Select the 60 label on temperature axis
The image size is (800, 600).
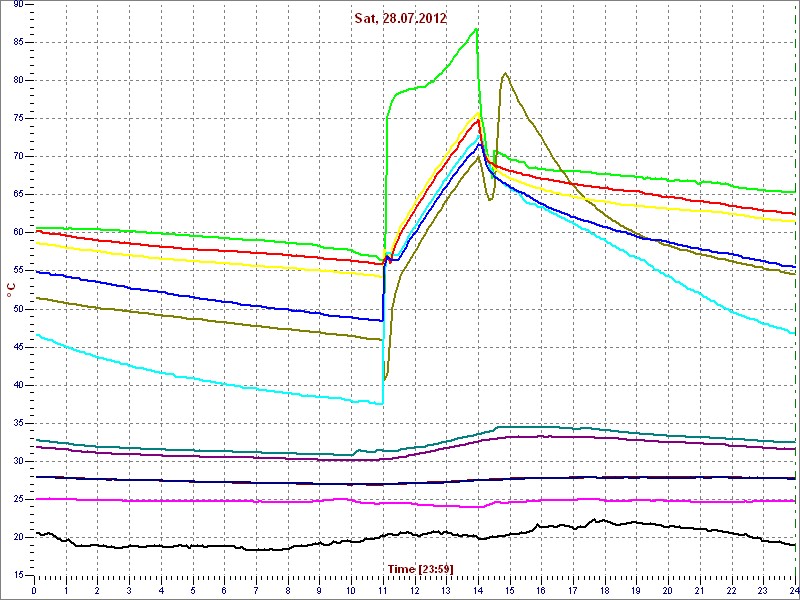18,233
